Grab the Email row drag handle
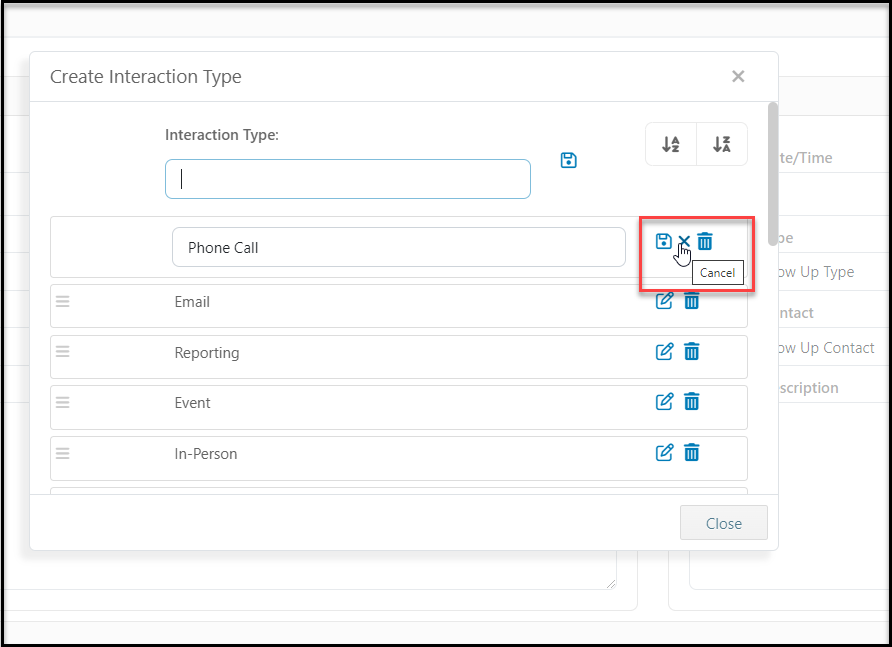 click(x=63, y=302)
